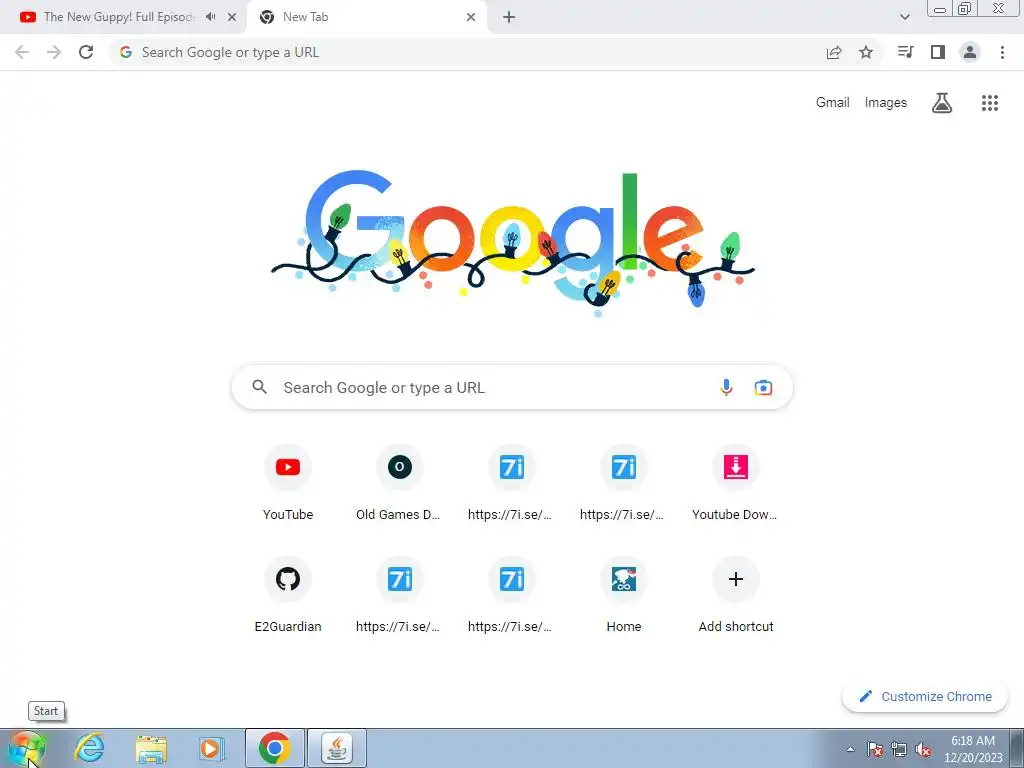Open the Old Games D... shortcut
Image resolution: width=1024 pixels, height=768 pixels.
(400, 483)
